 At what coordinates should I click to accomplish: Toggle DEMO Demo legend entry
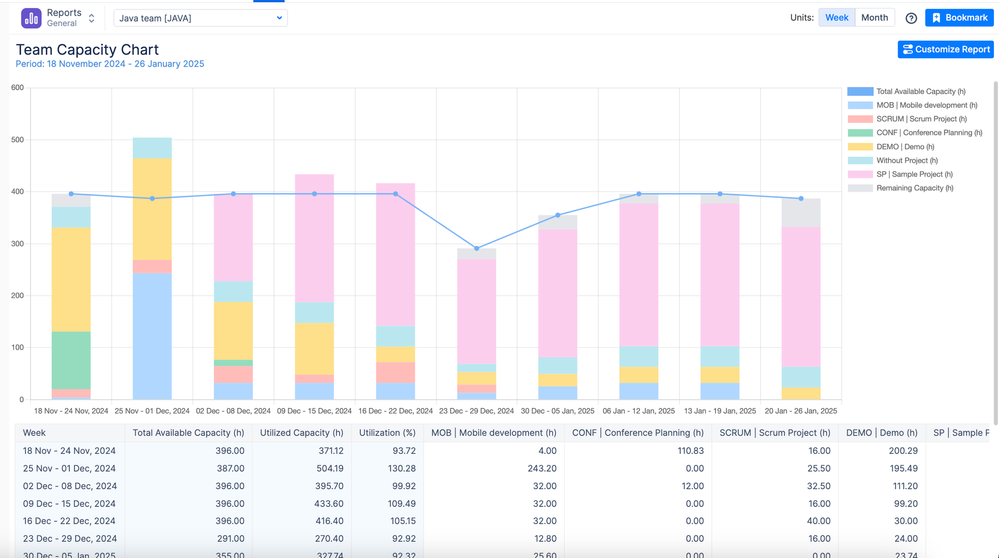pyautogui.click(x=891, y=147)
